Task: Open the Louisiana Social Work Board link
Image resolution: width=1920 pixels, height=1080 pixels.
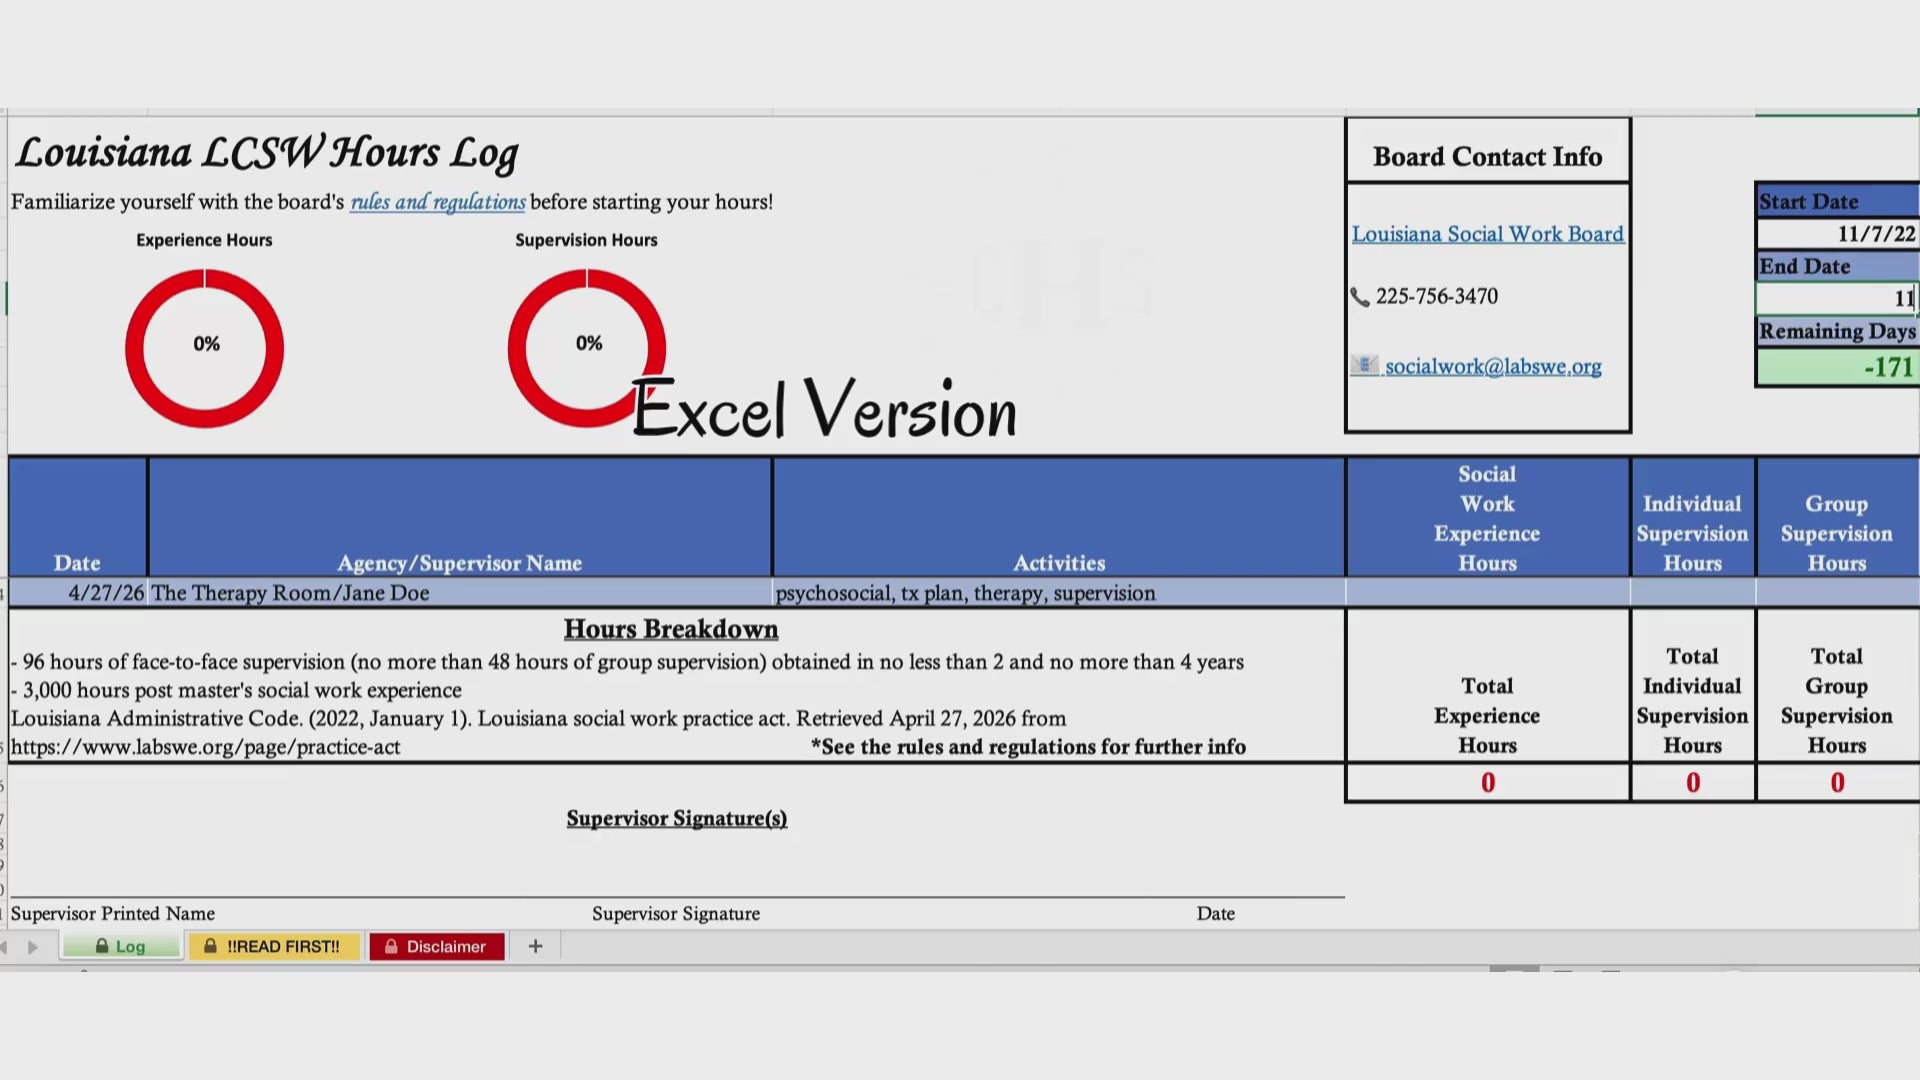Action: 1488,234
